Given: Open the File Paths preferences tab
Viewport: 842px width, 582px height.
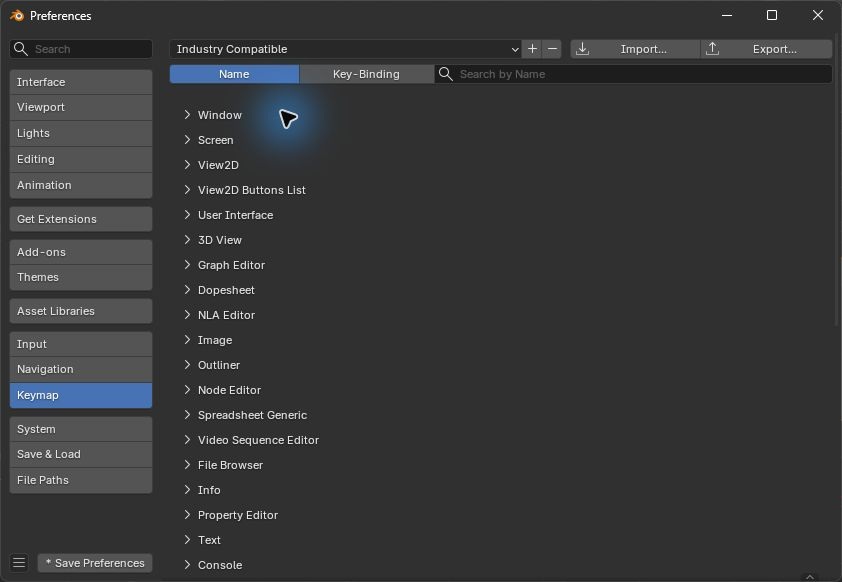Looking at the screenshot, I should coord(81,480).
